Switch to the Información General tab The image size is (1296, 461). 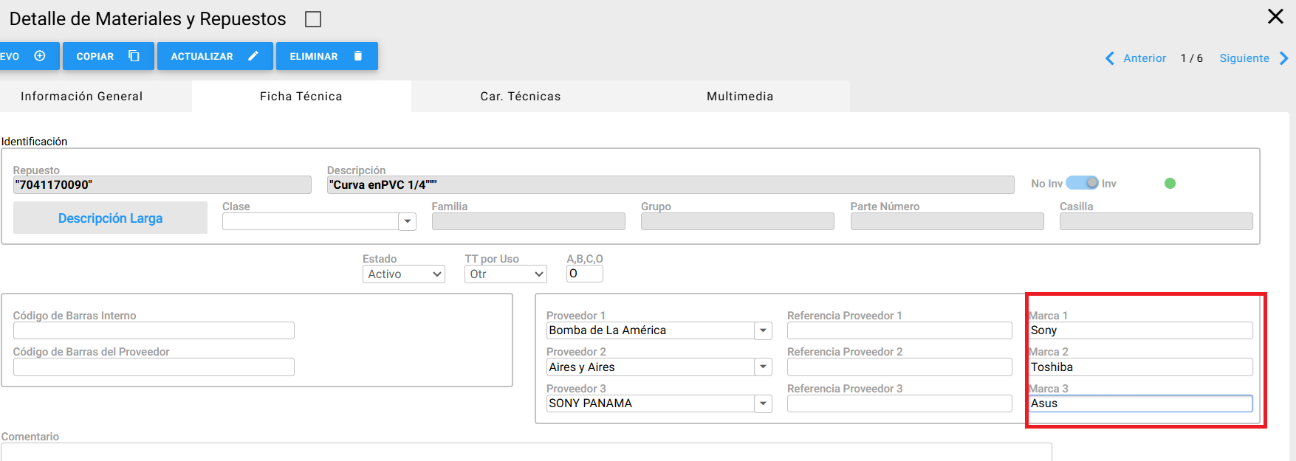pos(82,97)
